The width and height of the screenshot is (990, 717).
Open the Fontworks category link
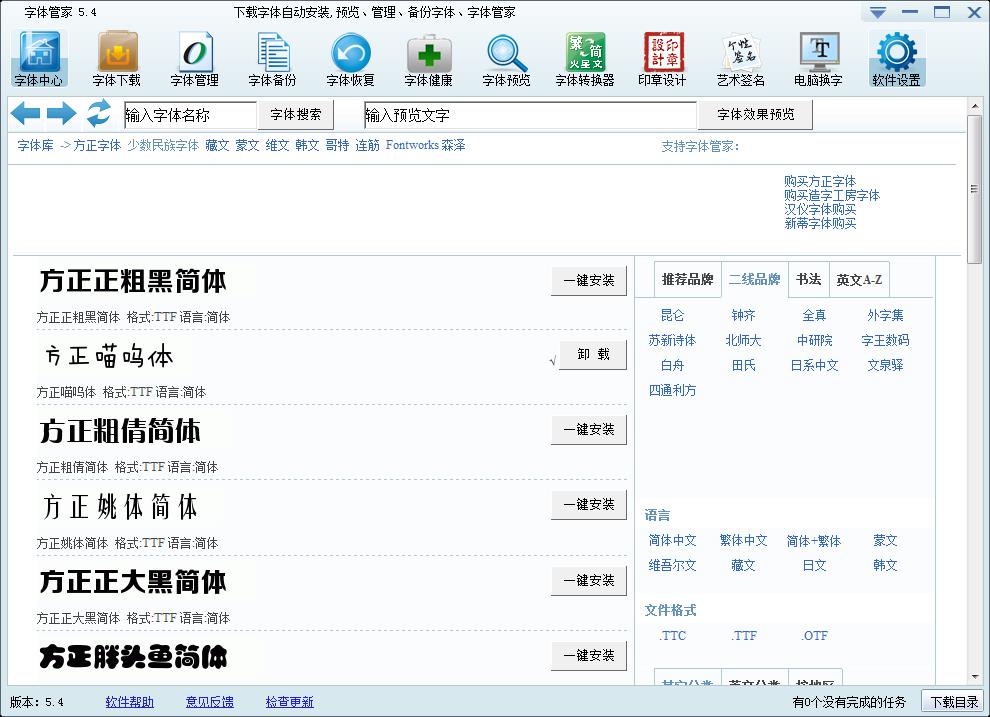[x=412, y=145]
